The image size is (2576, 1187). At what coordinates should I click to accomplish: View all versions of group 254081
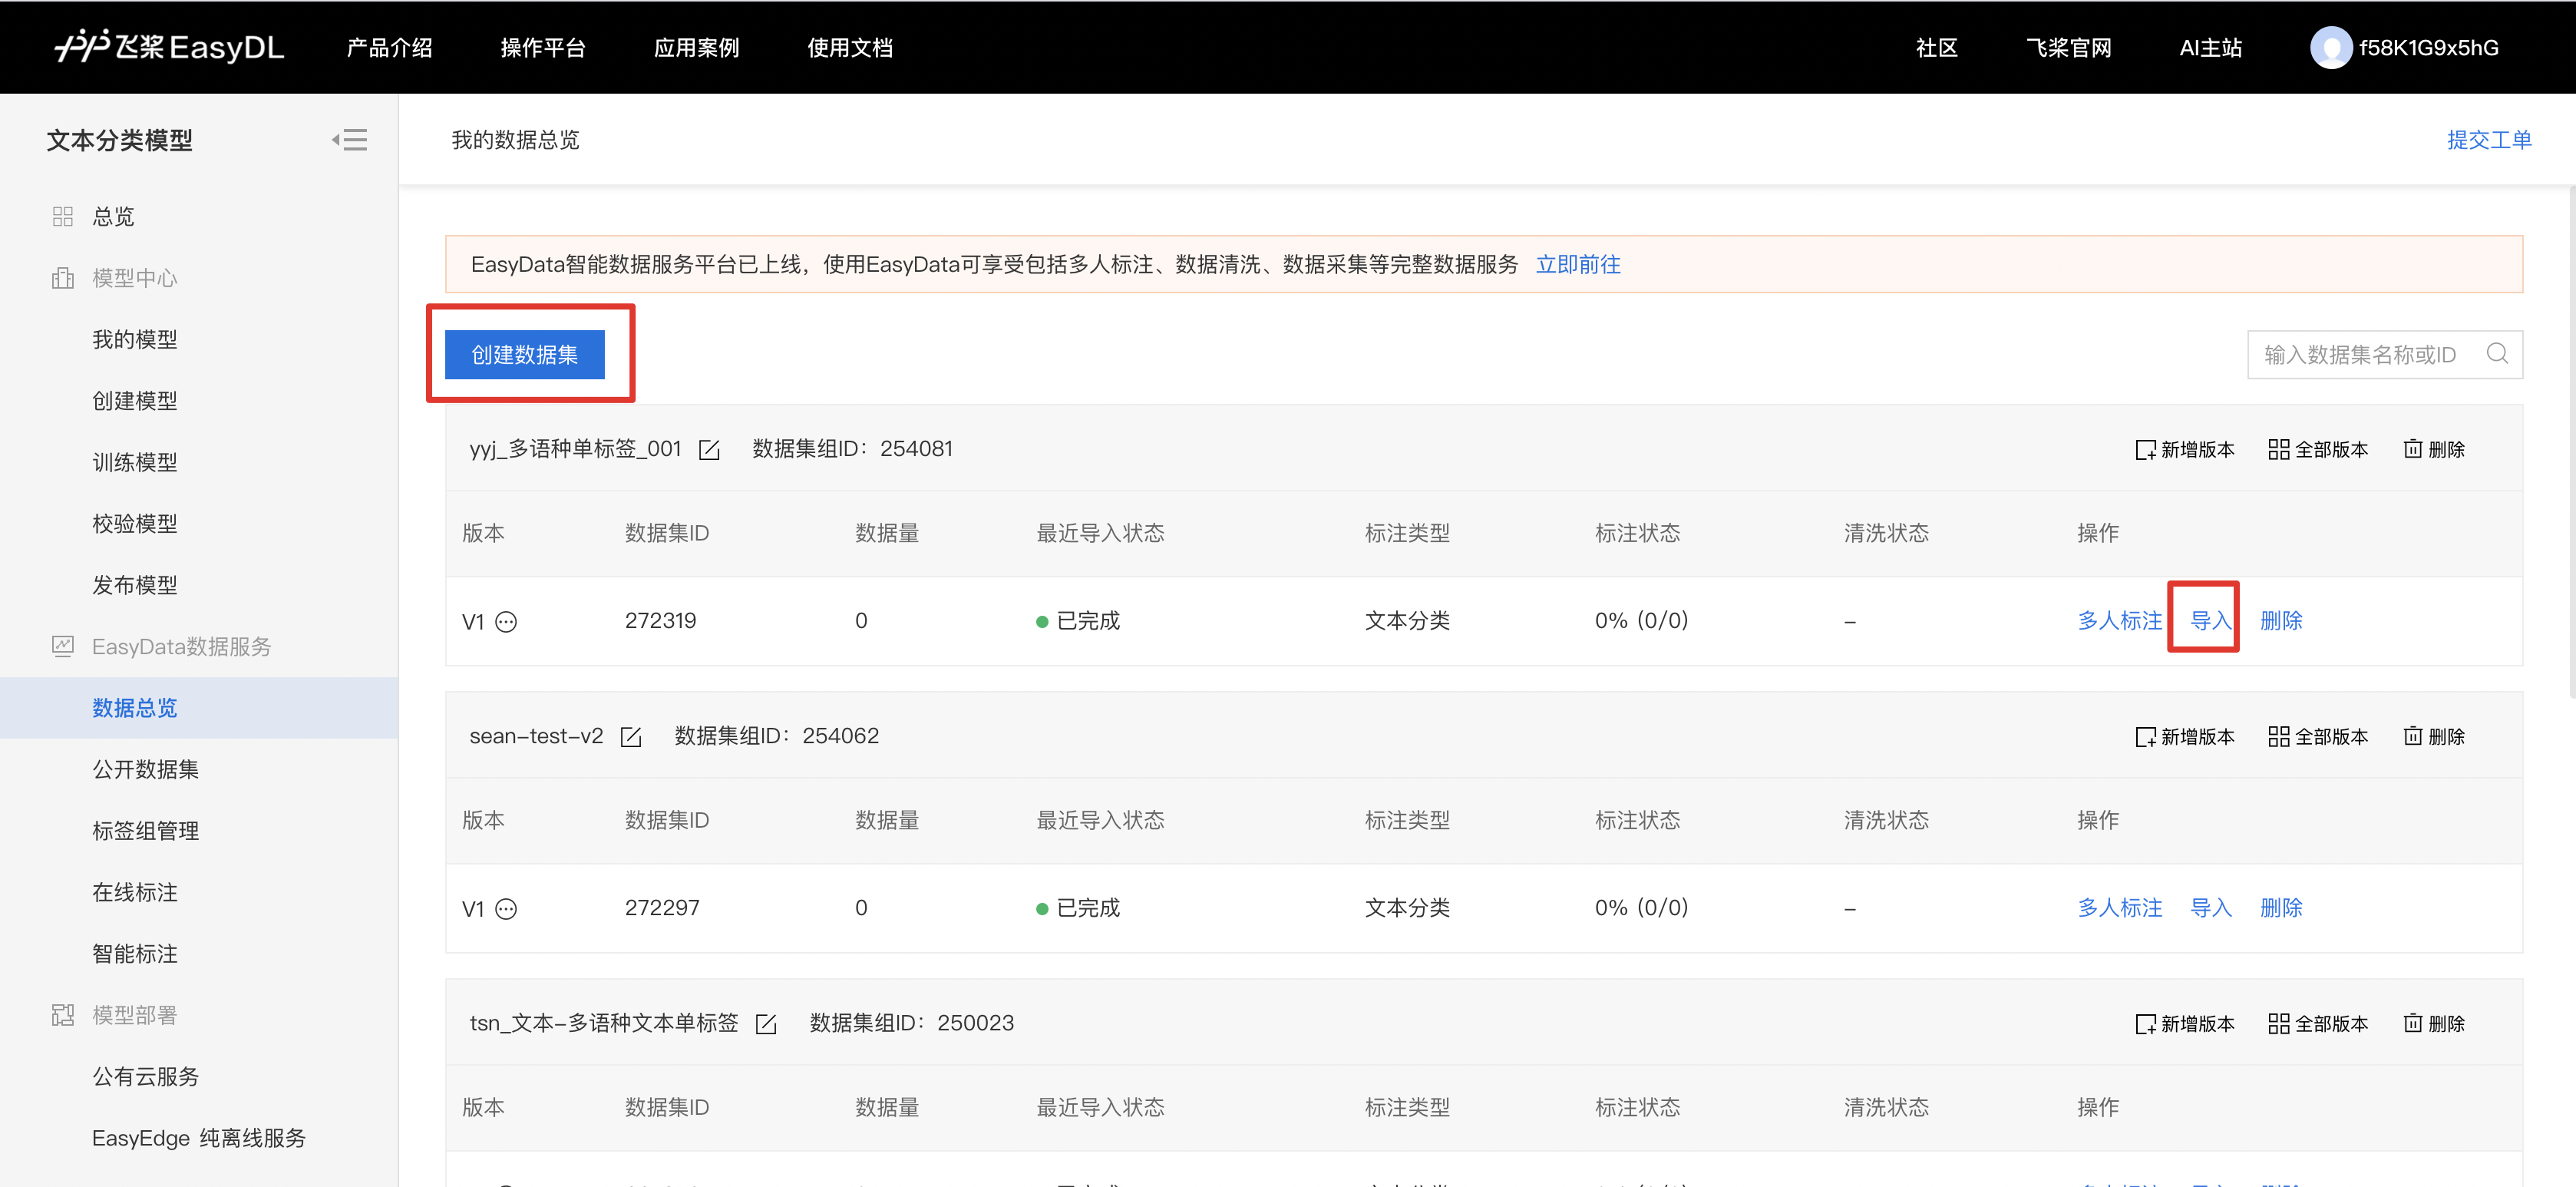click(x=2318, y=450)
